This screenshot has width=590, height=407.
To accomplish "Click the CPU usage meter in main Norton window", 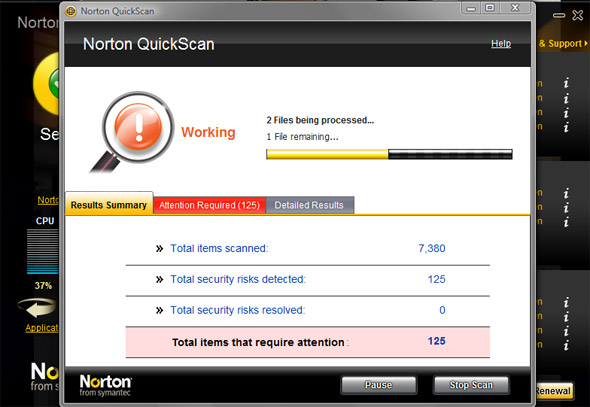I will (x=43, y=251).
